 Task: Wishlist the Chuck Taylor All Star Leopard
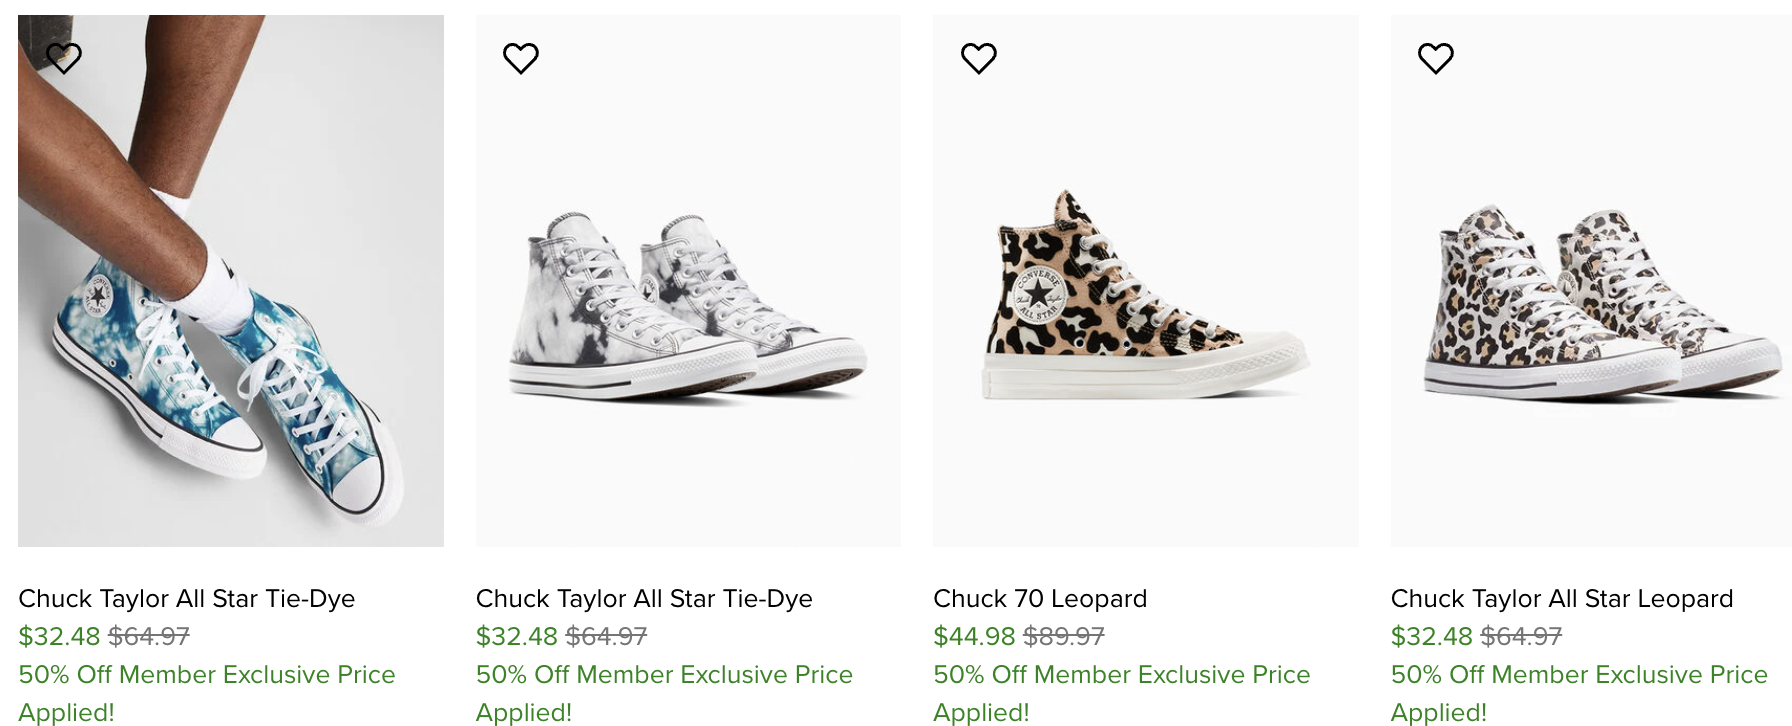[x=1436, y=58]
